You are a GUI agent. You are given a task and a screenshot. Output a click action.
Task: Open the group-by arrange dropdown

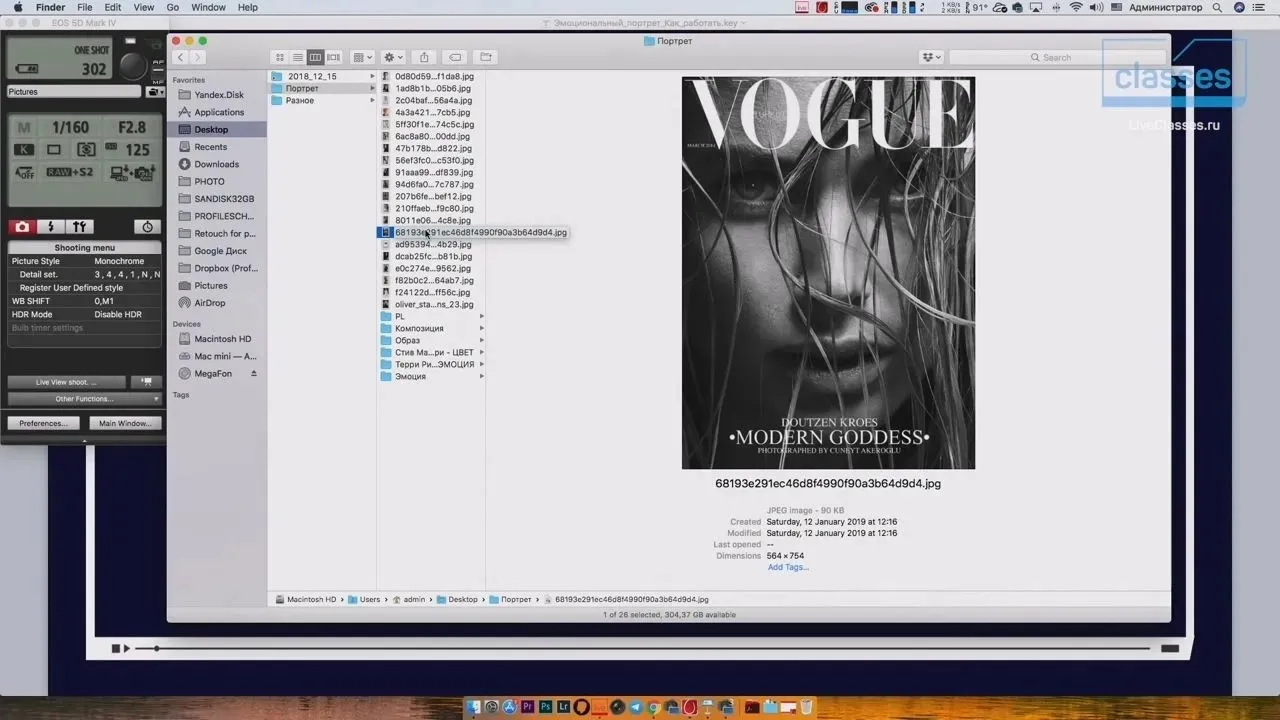tap(362, 57)
